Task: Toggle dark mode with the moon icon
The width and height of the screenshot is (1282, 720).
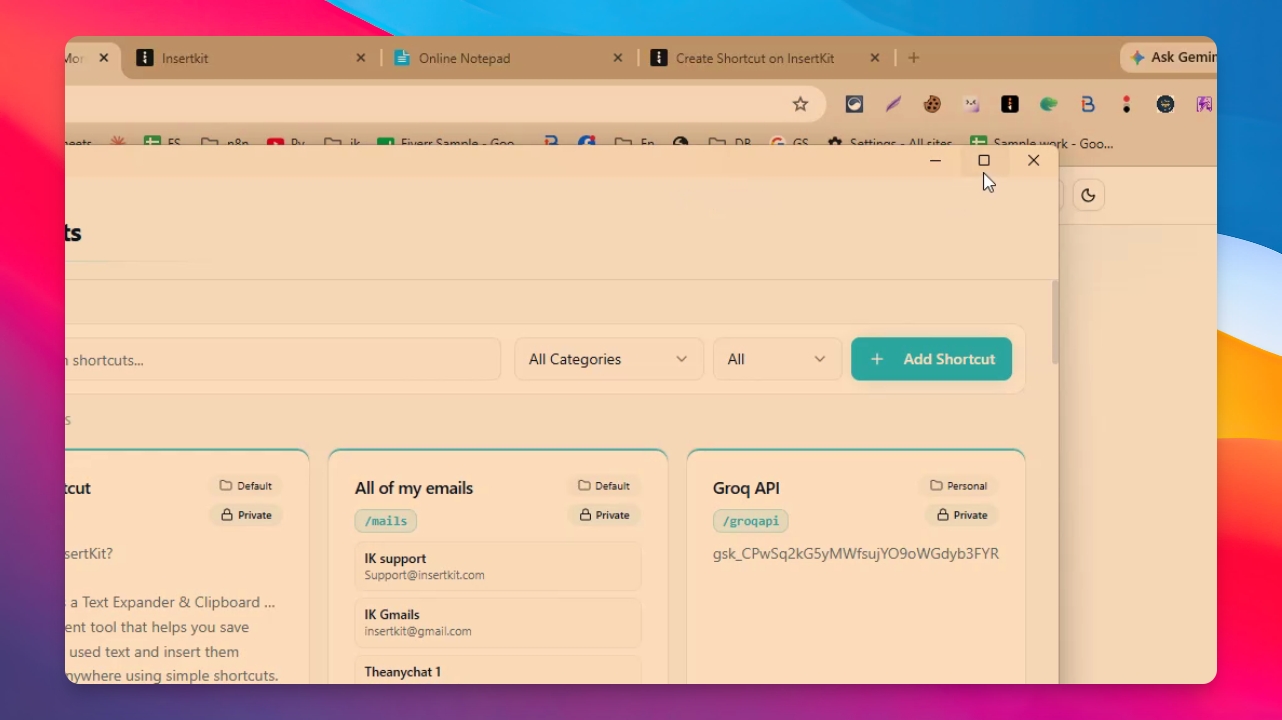Action: pyautogui.click(x=1088, y=195)
